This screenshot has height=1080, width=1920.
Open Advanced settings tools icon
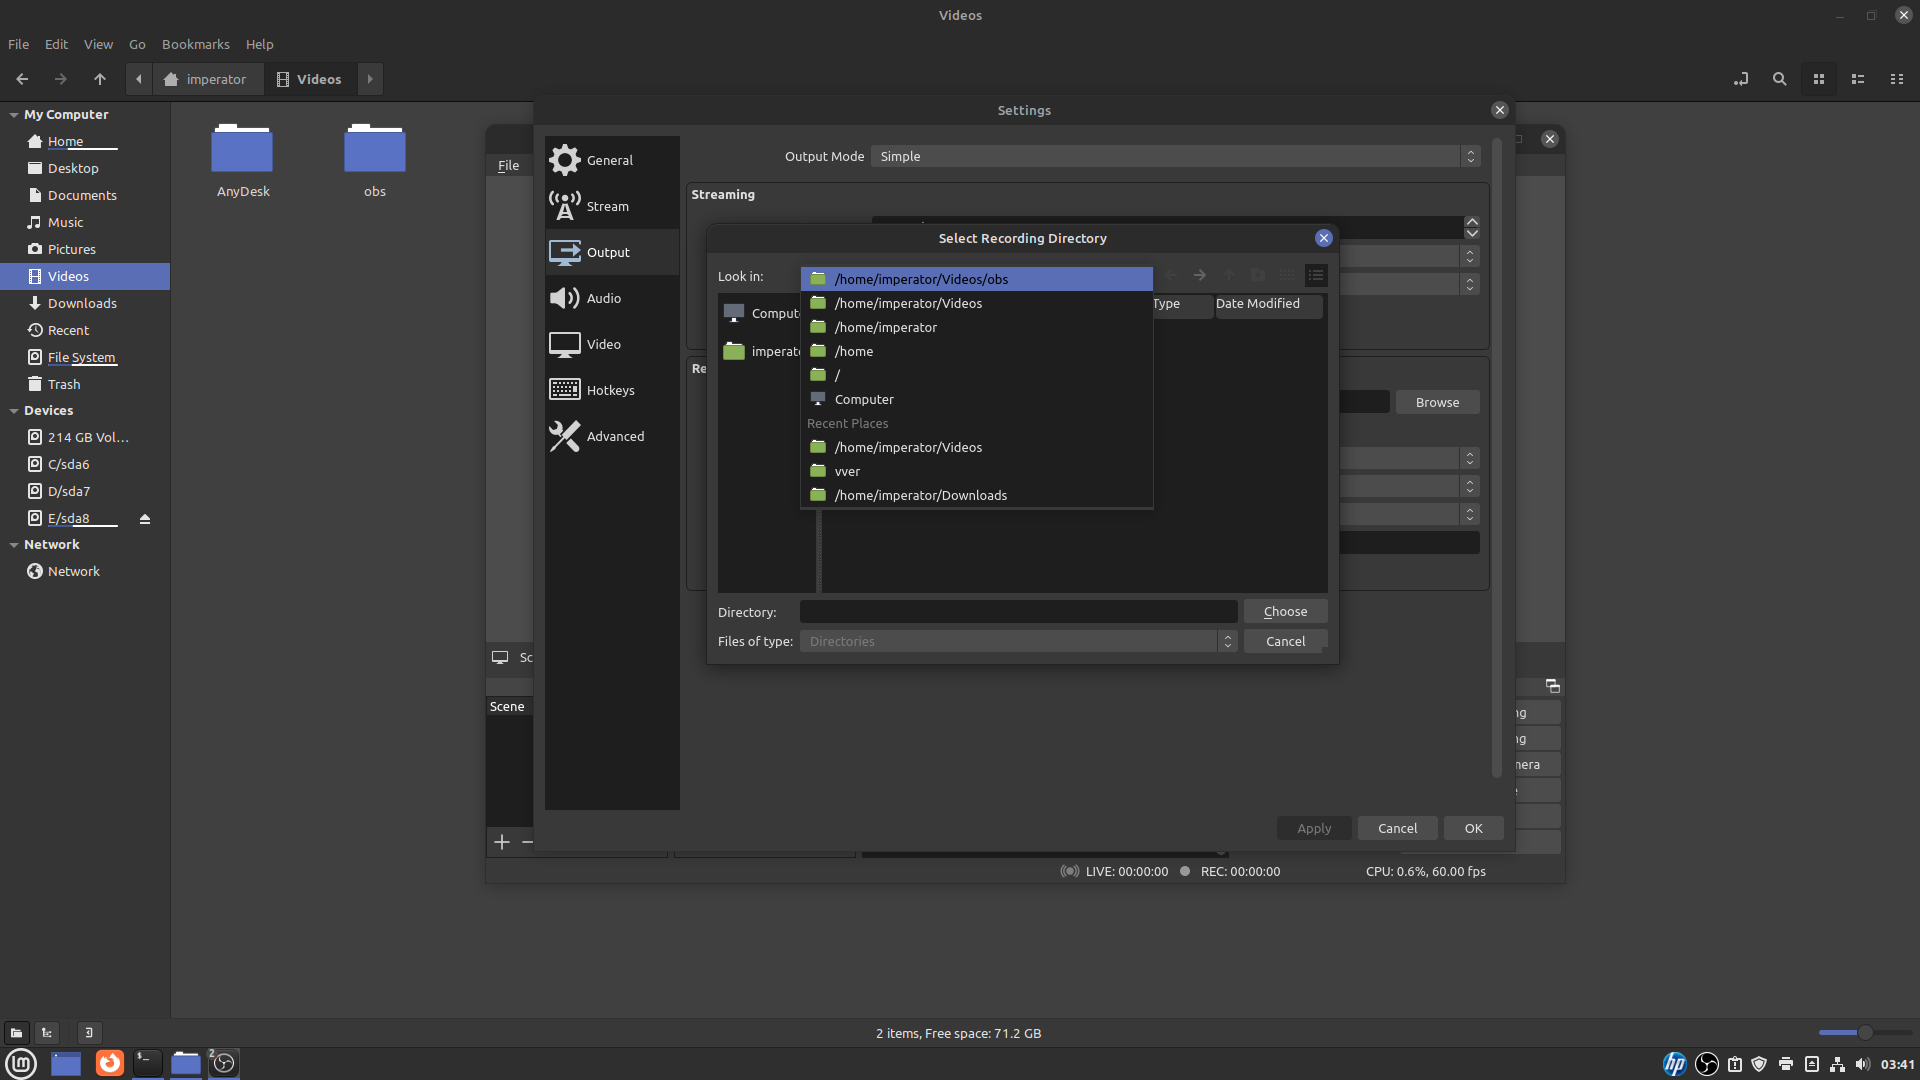(565, 436)
